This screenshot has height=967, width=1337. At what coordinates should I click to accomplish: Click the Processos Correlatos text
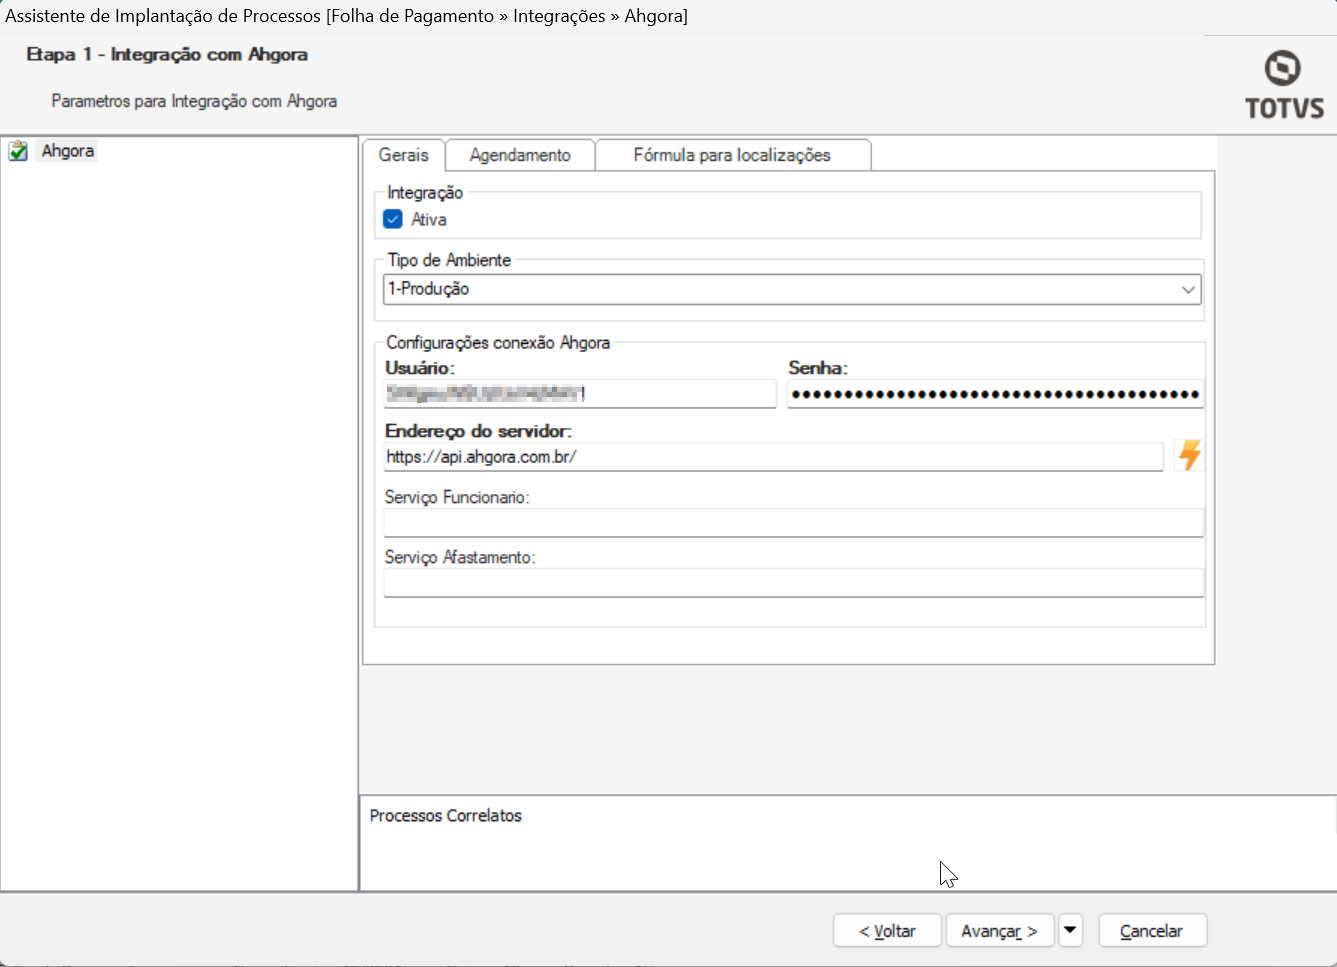tap(446, 816)
